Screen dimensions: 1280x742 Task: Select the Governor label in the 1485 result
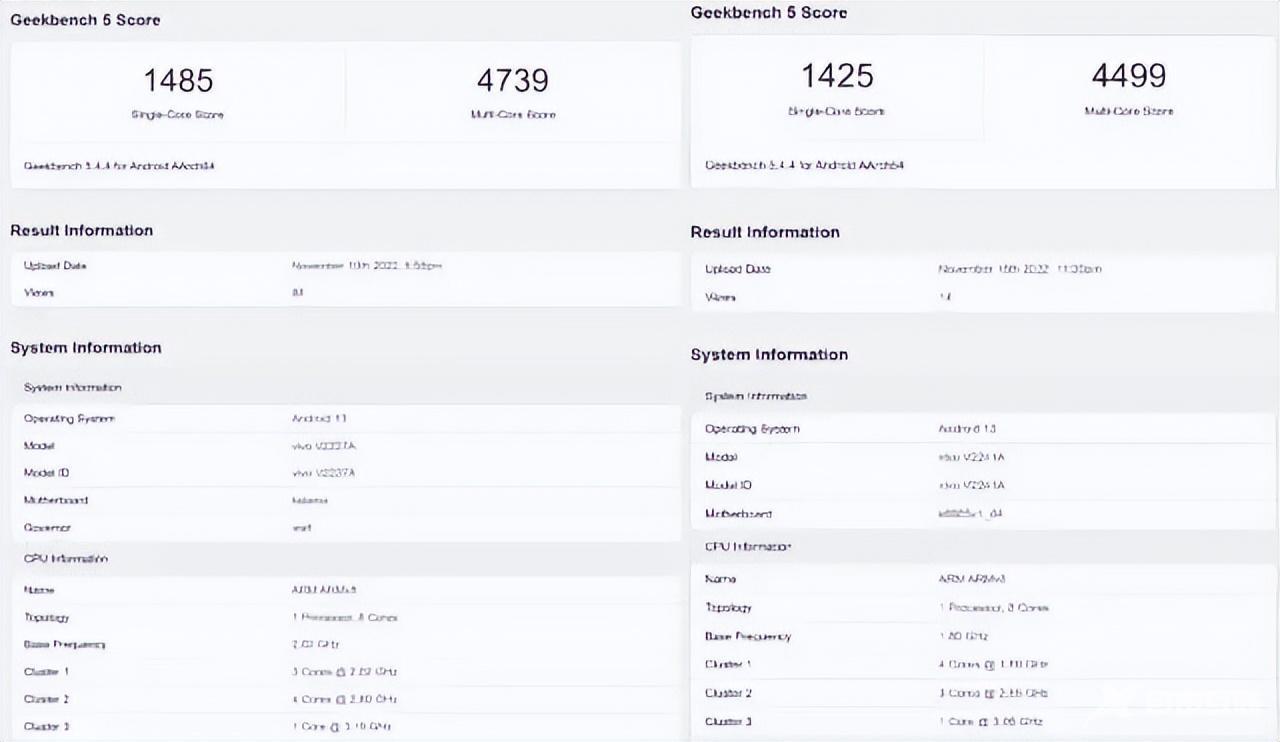click(47, 527)
